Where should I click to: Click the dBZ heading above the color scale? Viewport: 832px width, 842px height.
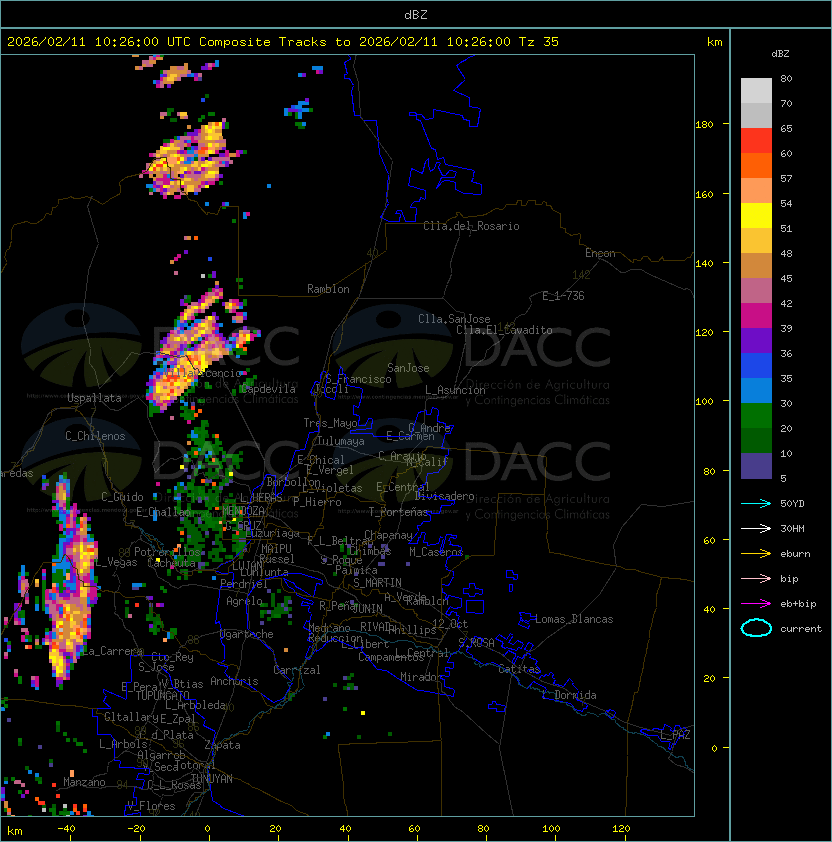click(780, 54)
